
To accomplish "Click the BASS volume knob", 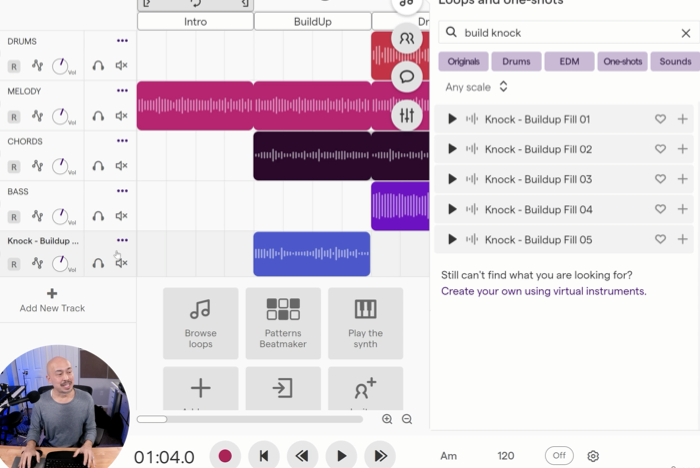I will pyautogui.click(x=60, y=217).
